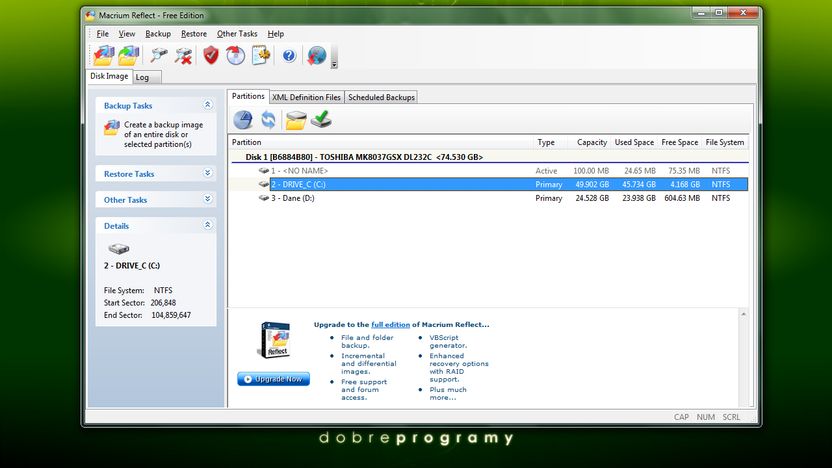Viewport: 832px width, 468px height.
Task: Click the globe with red arrow icon
Action: point(316,55)
